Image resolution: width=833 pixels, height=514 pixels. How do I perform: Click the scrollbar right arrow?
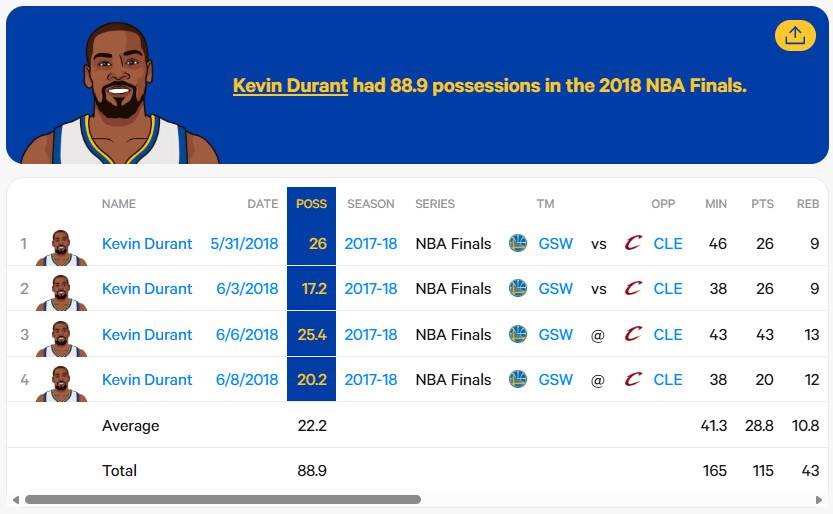[818, 500]
